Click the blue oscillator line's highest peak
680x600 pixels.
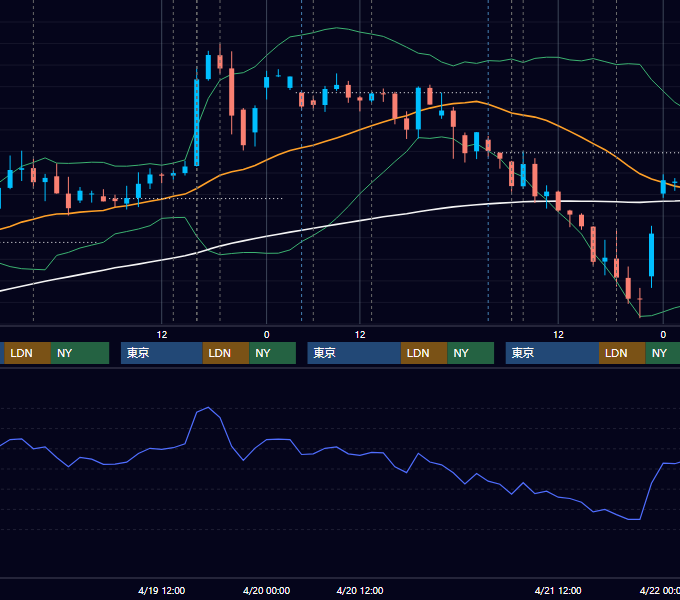208,408
